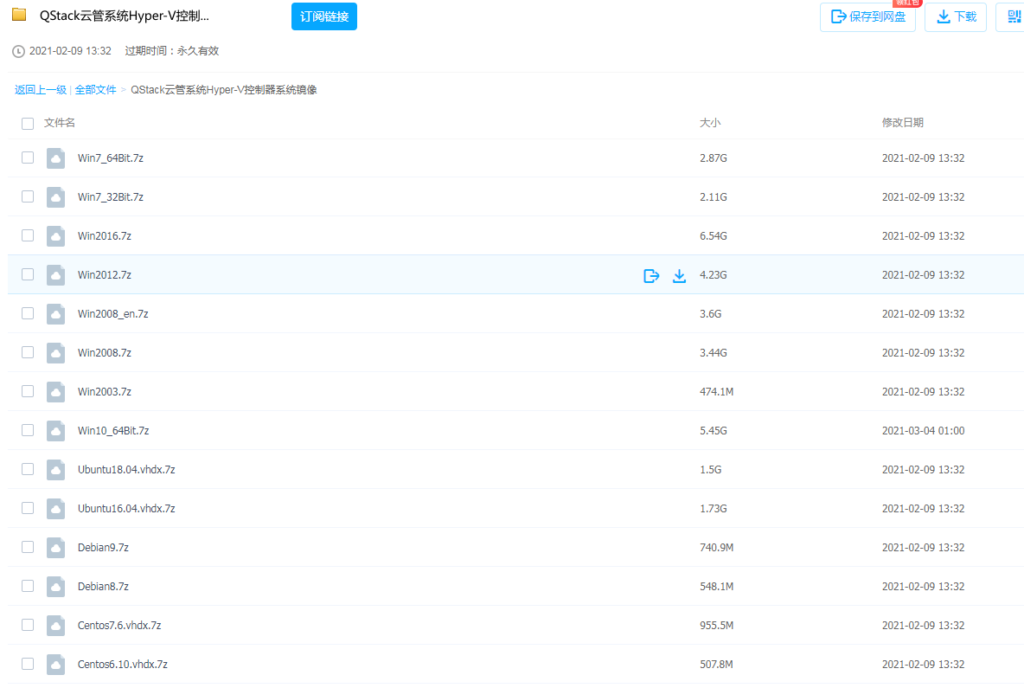Click the file icon for Debian9.7z
Screen dimensions: 1024x688
point(56,548)
